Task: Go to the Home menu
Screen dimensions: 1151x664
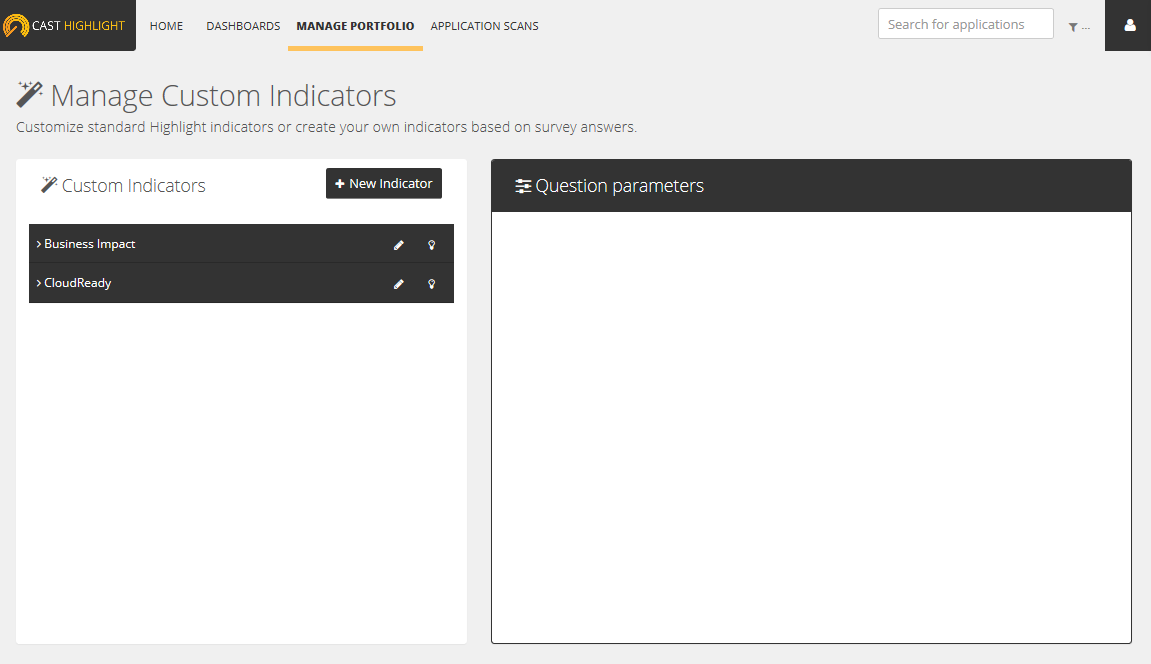Action: click(x=166, y=26)
